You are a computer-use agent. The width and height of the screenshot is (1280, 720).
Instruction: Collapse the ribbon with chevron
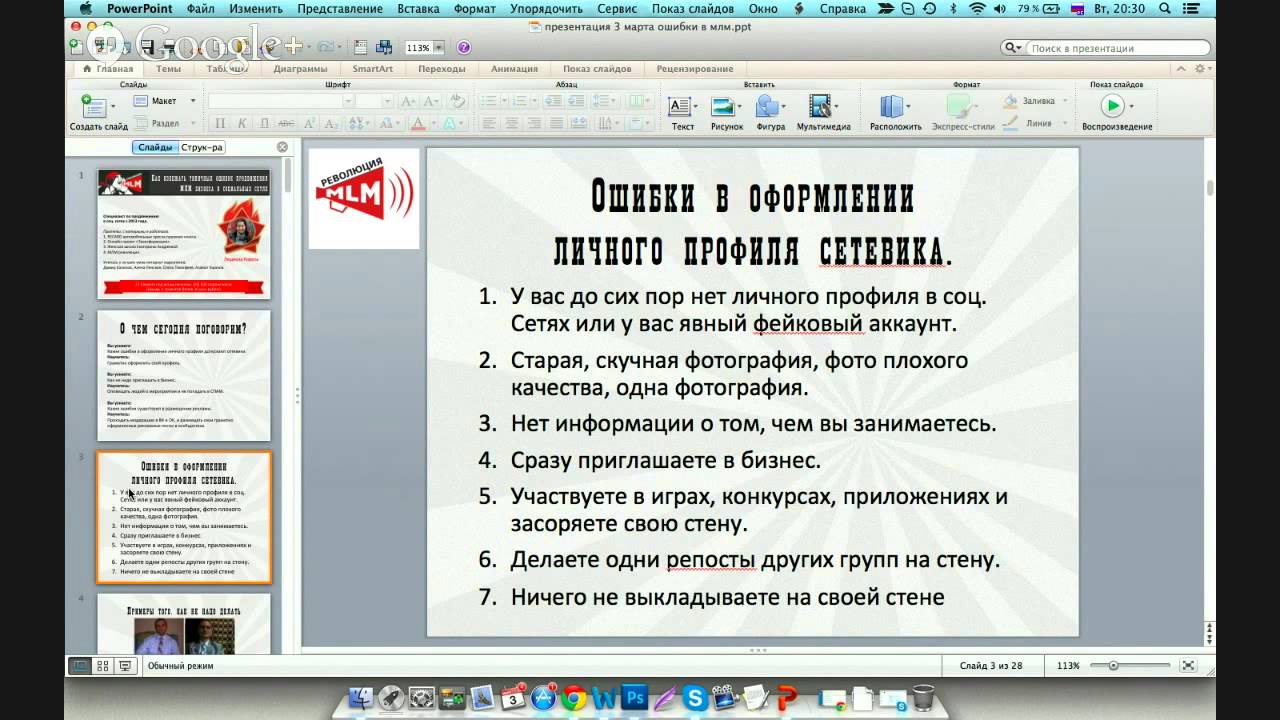click(1182, 69)
